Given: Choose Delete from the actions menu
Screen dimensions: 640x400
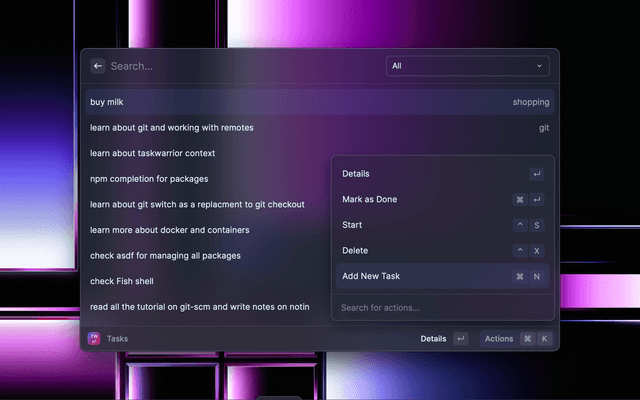Looking at the screenshot, I should pos(355,251).
